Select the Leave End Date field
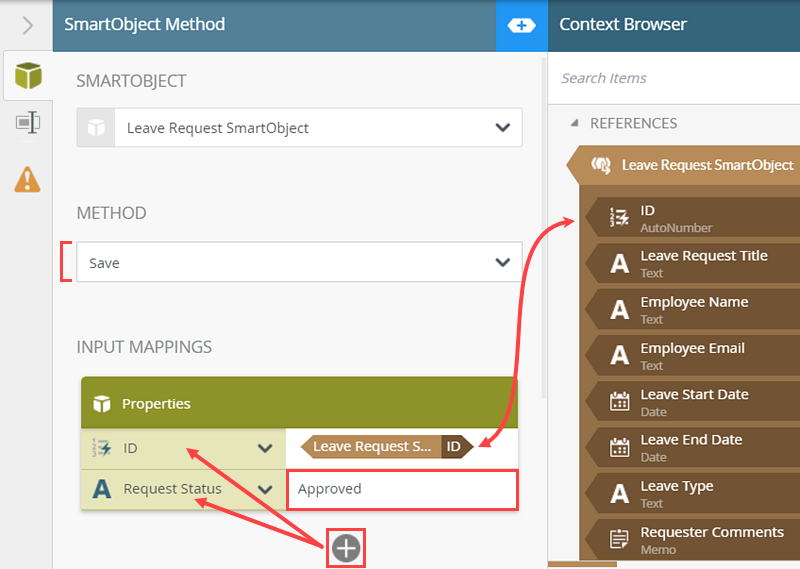The image size is (800, 569). (693, 448)
